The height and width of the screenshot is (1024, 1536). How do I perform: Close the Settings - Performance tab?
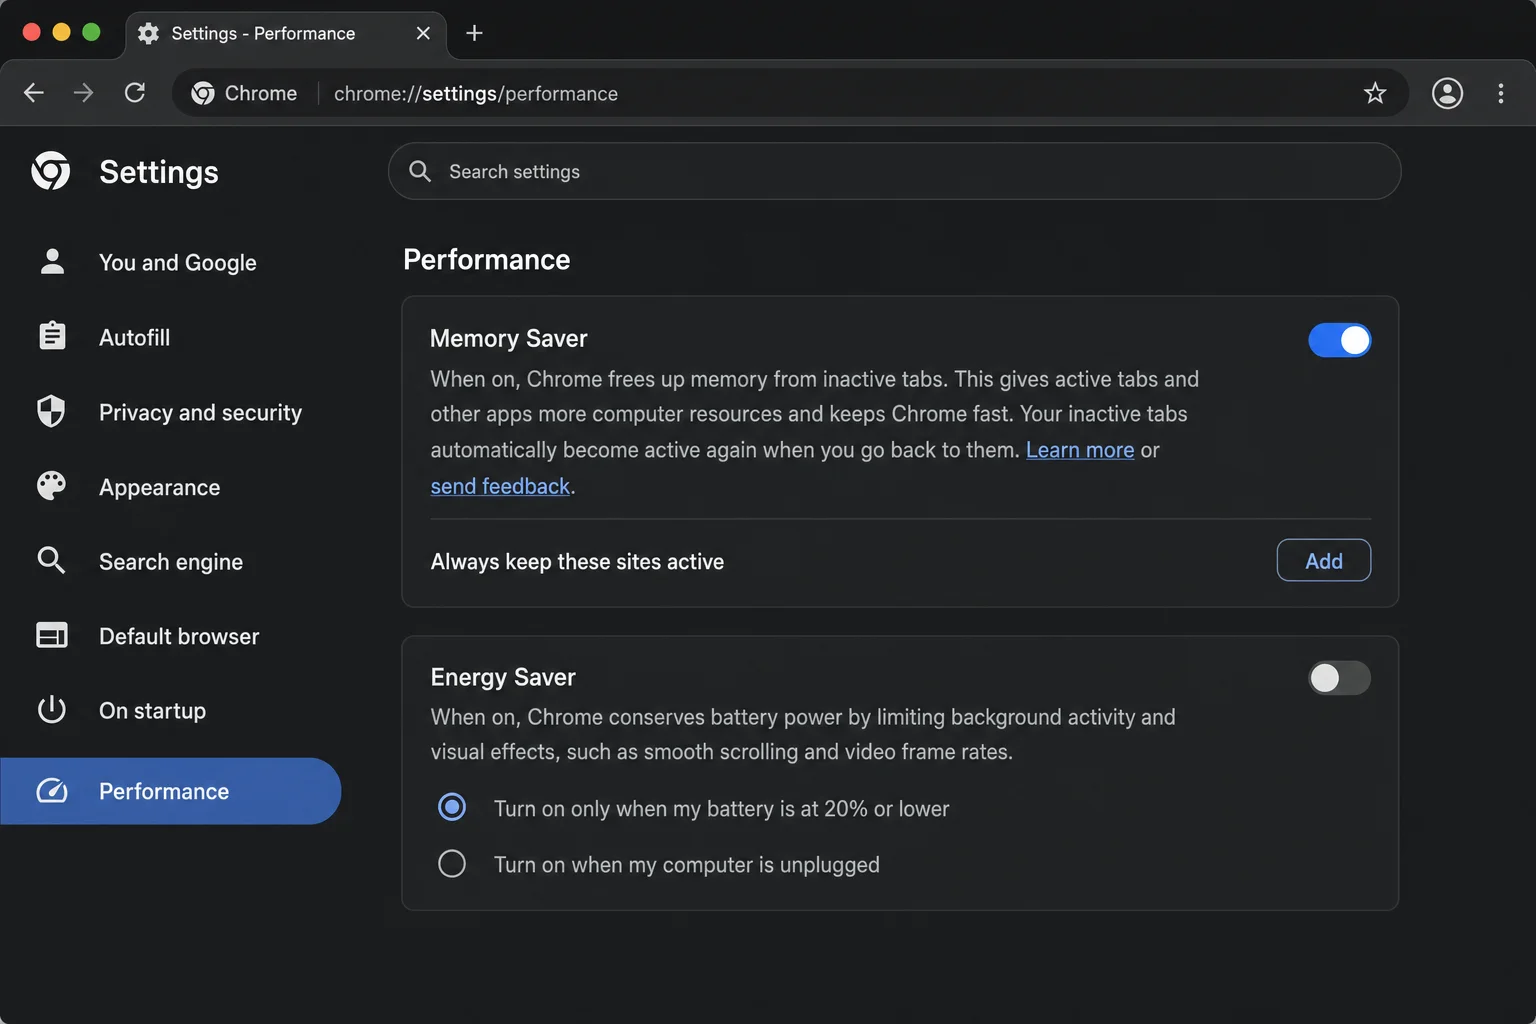tap(423, 33)
